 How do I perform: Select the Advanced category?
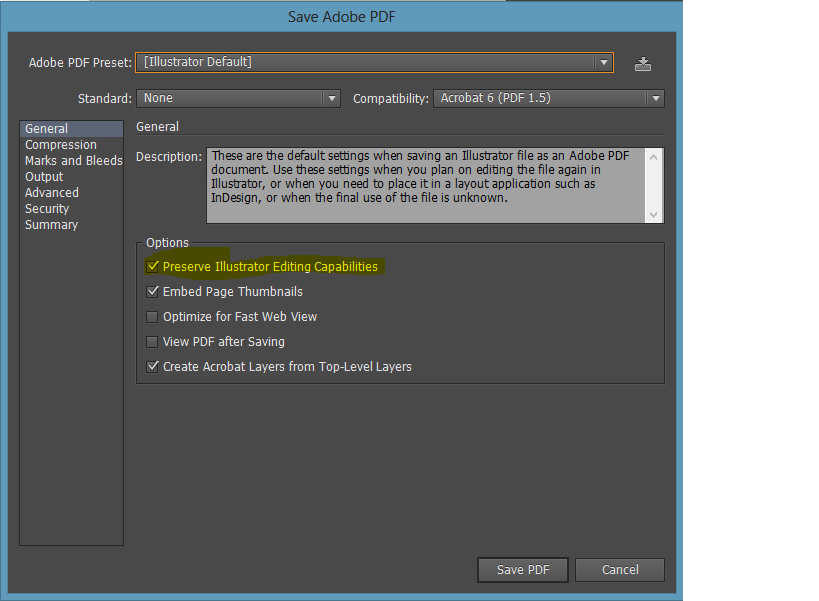[52, 193]
